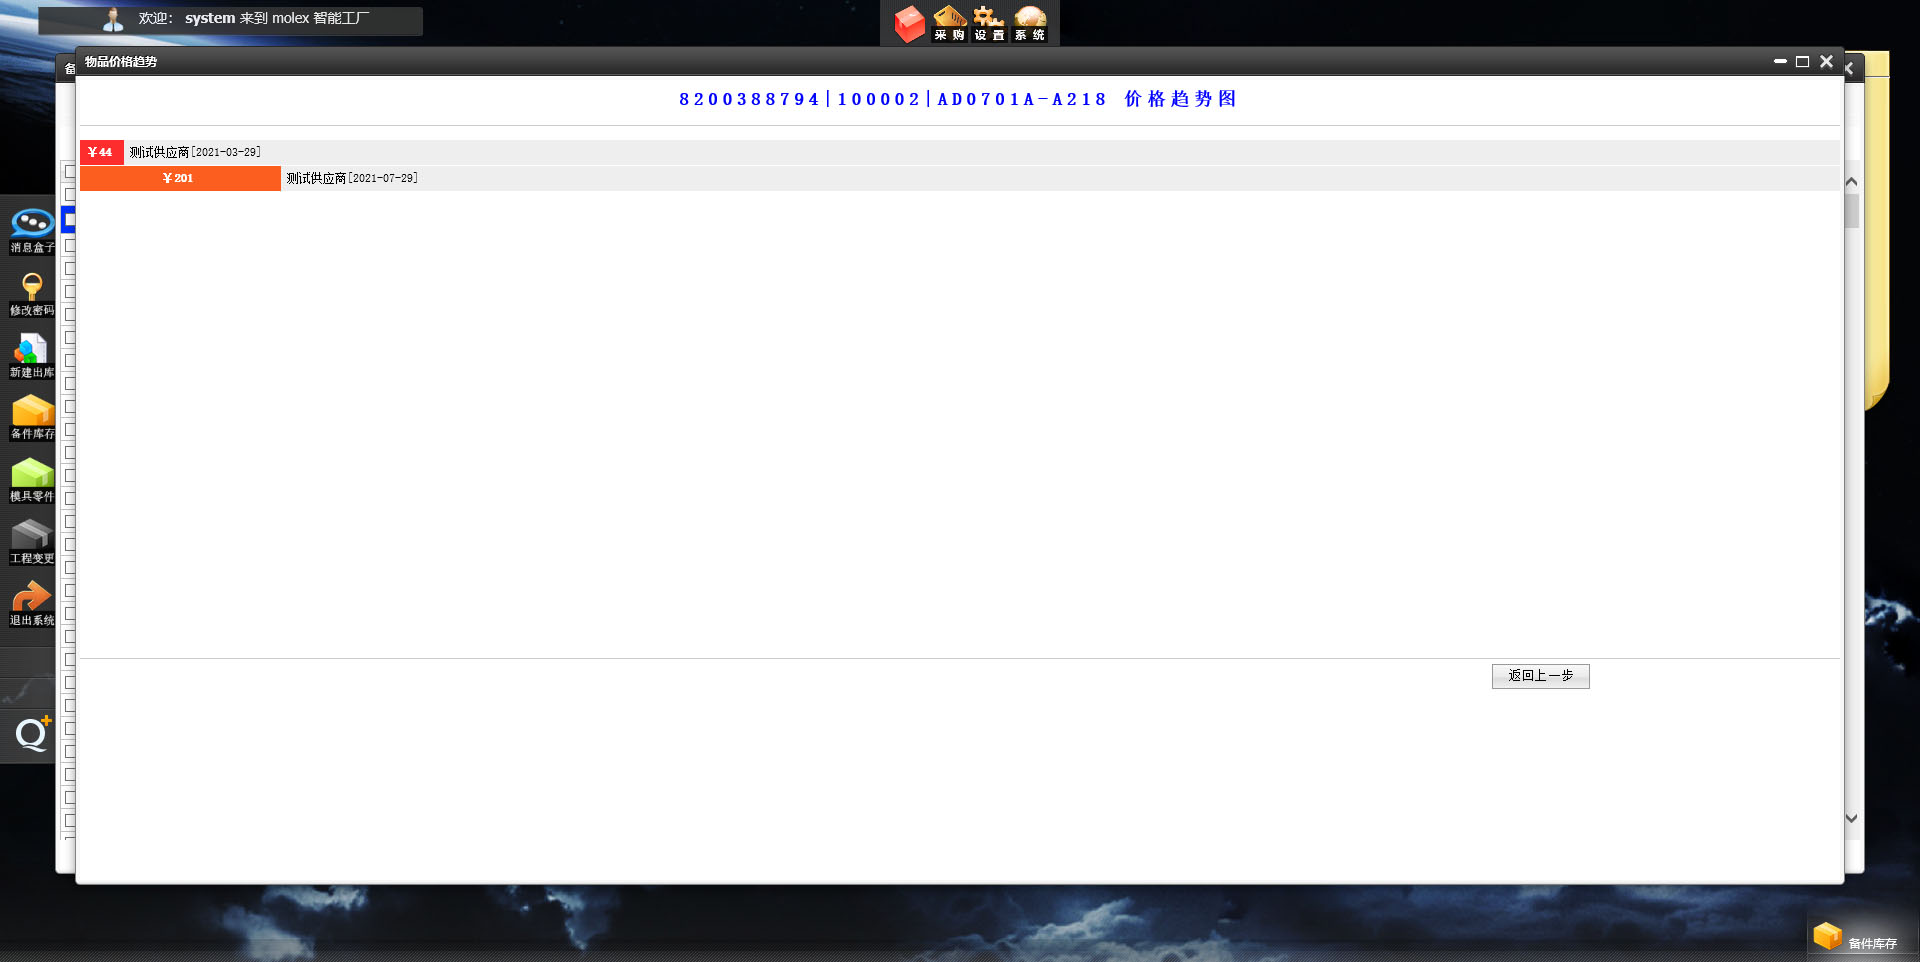The image size is (1920, 962).
Task: Click the red ¥44 price bar
Action: (x=101, y=152)
